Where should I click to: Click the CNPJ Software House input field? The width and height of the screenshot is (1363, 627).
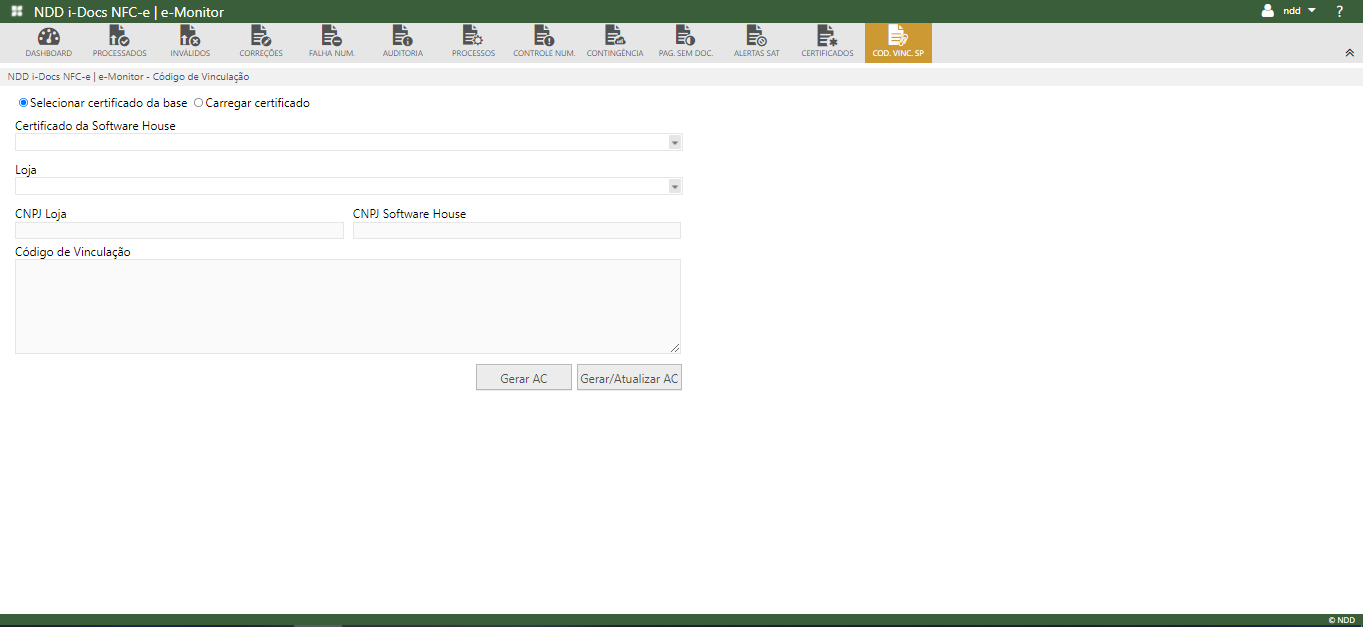(x=517, y=230)
